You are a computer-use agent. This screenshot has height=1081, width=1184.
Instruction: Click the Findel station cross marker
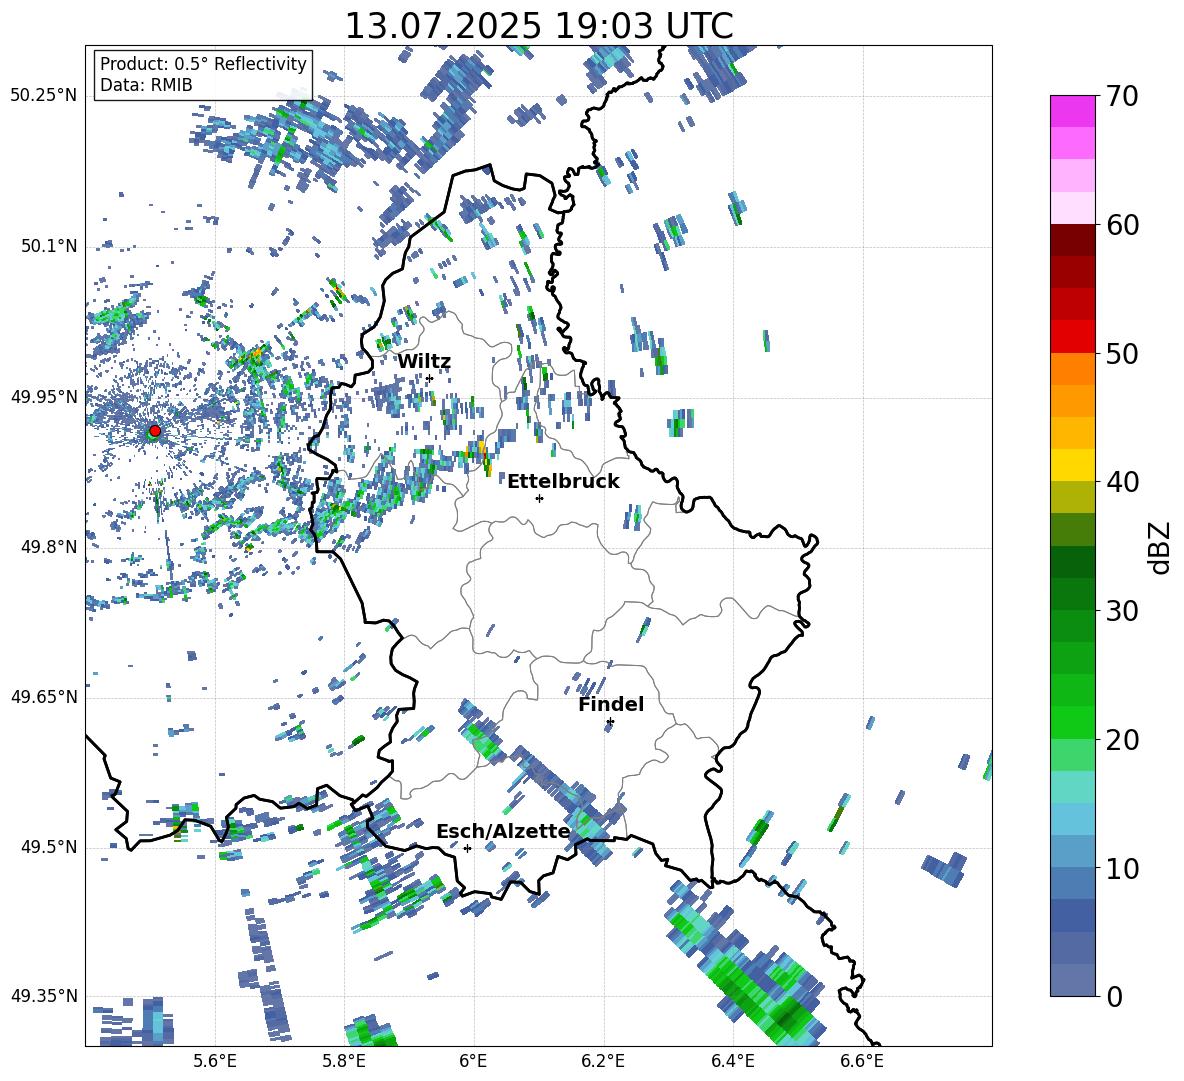tap(610, 722)
